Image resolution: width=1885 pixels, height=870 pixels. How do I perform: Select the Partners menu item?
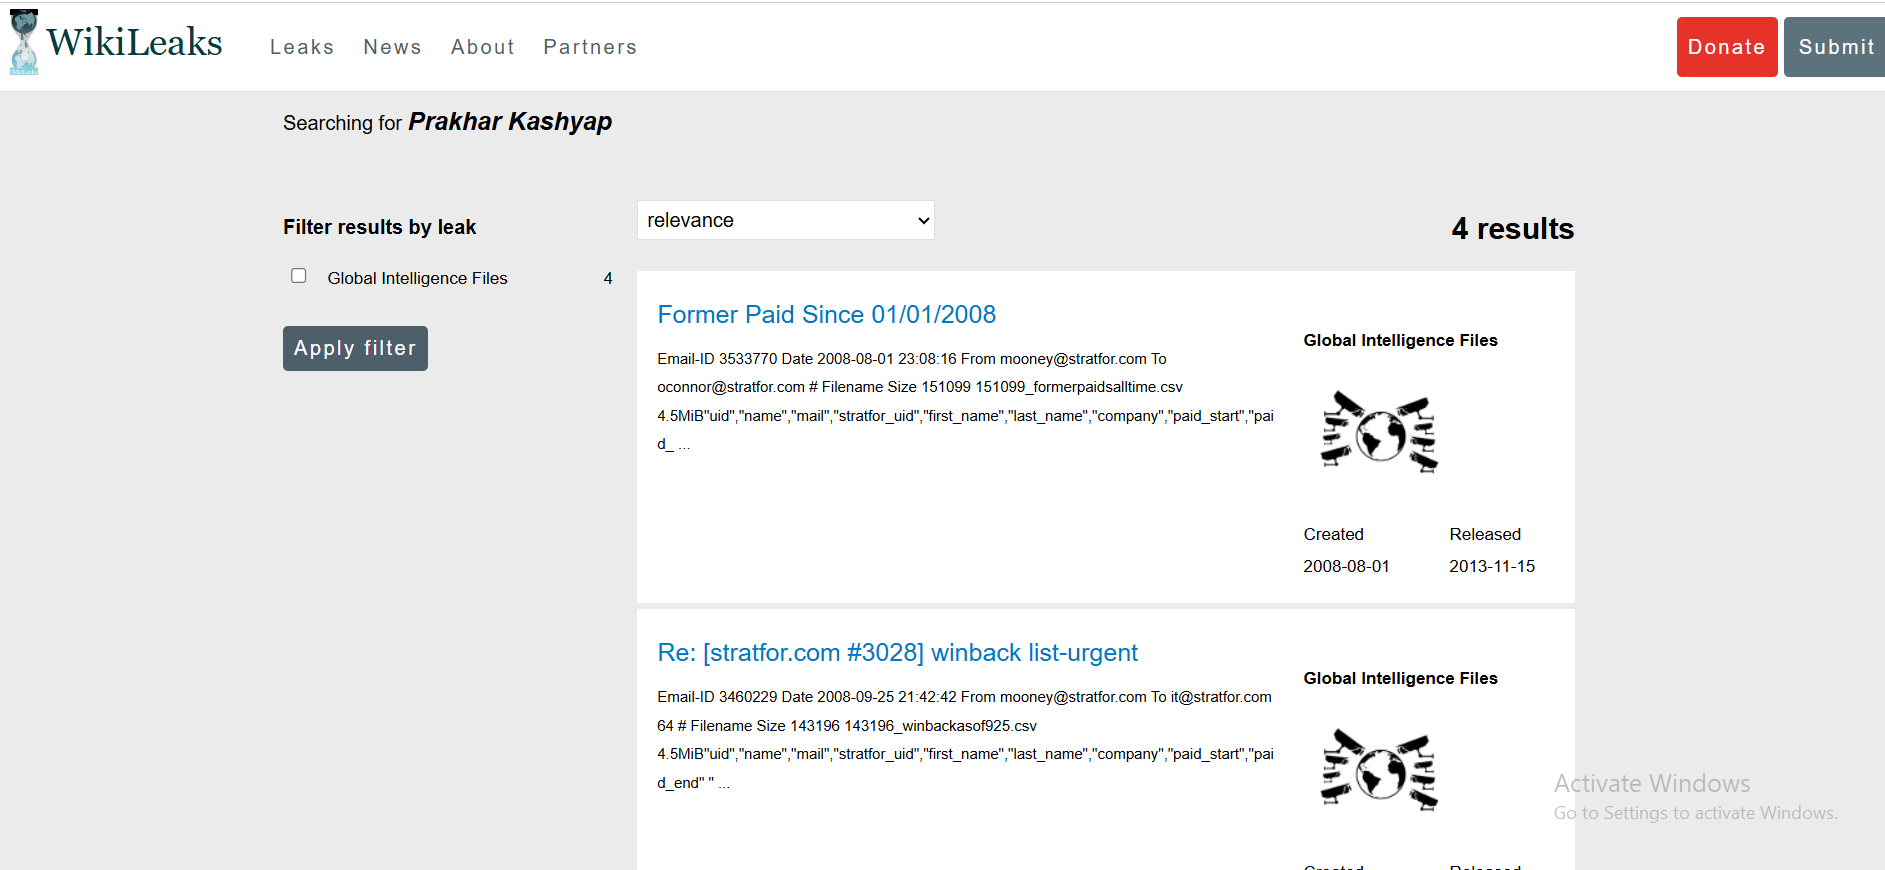(590, 47)
